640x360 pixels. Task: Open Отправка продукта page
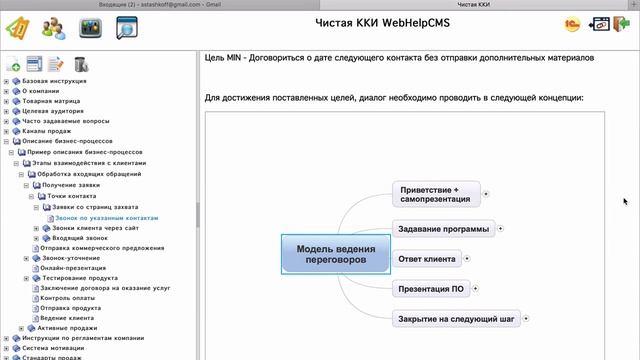(70, 308)
